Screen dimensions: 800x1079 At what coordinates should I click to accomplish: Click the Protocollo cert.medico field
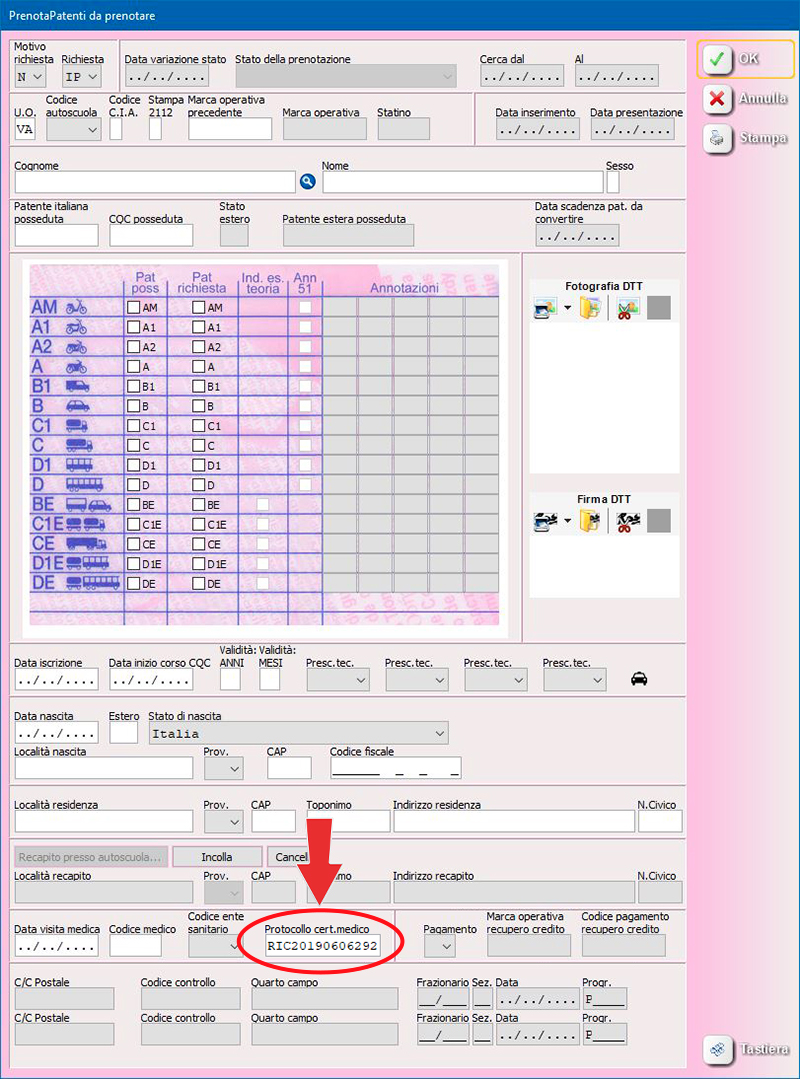click(x=323, y=946)
